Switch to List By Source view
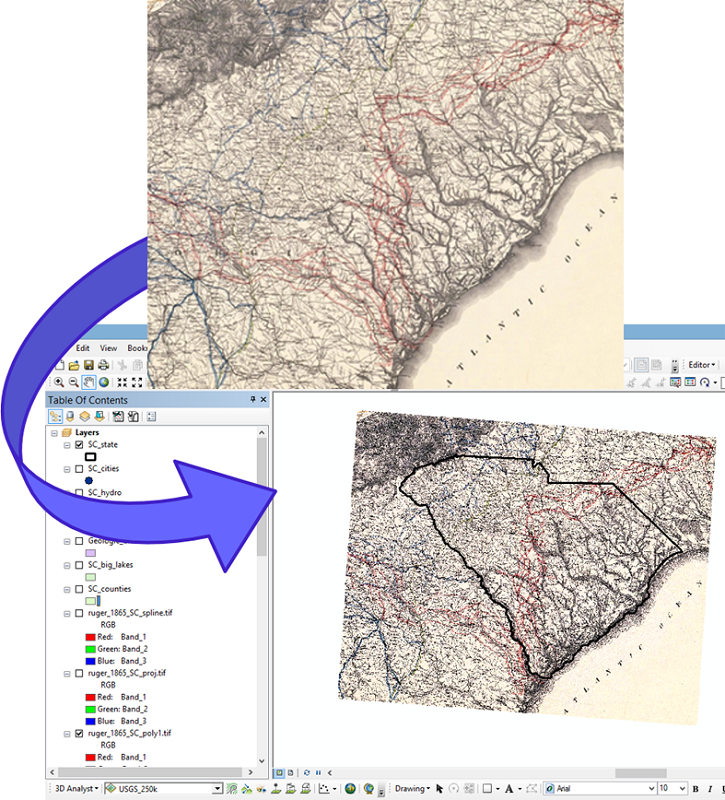Screen dimensions: 725x800 pyautogui.click(x=70, y=416)
